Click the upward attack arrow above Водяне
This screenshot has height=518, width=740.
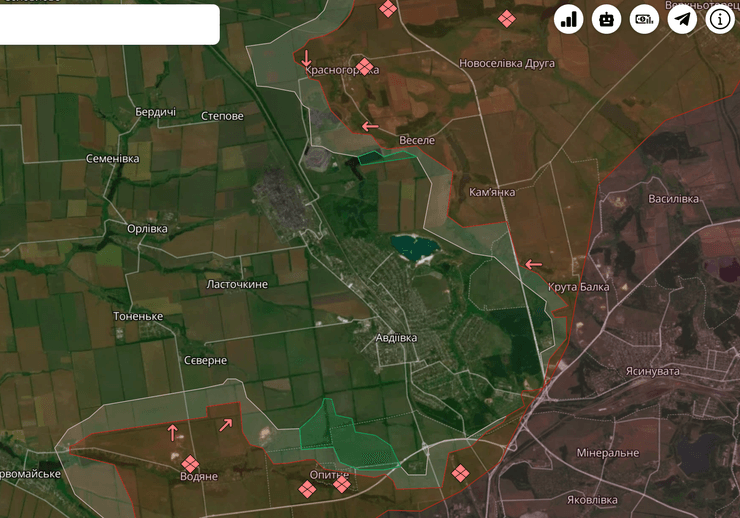pos(173,433)
